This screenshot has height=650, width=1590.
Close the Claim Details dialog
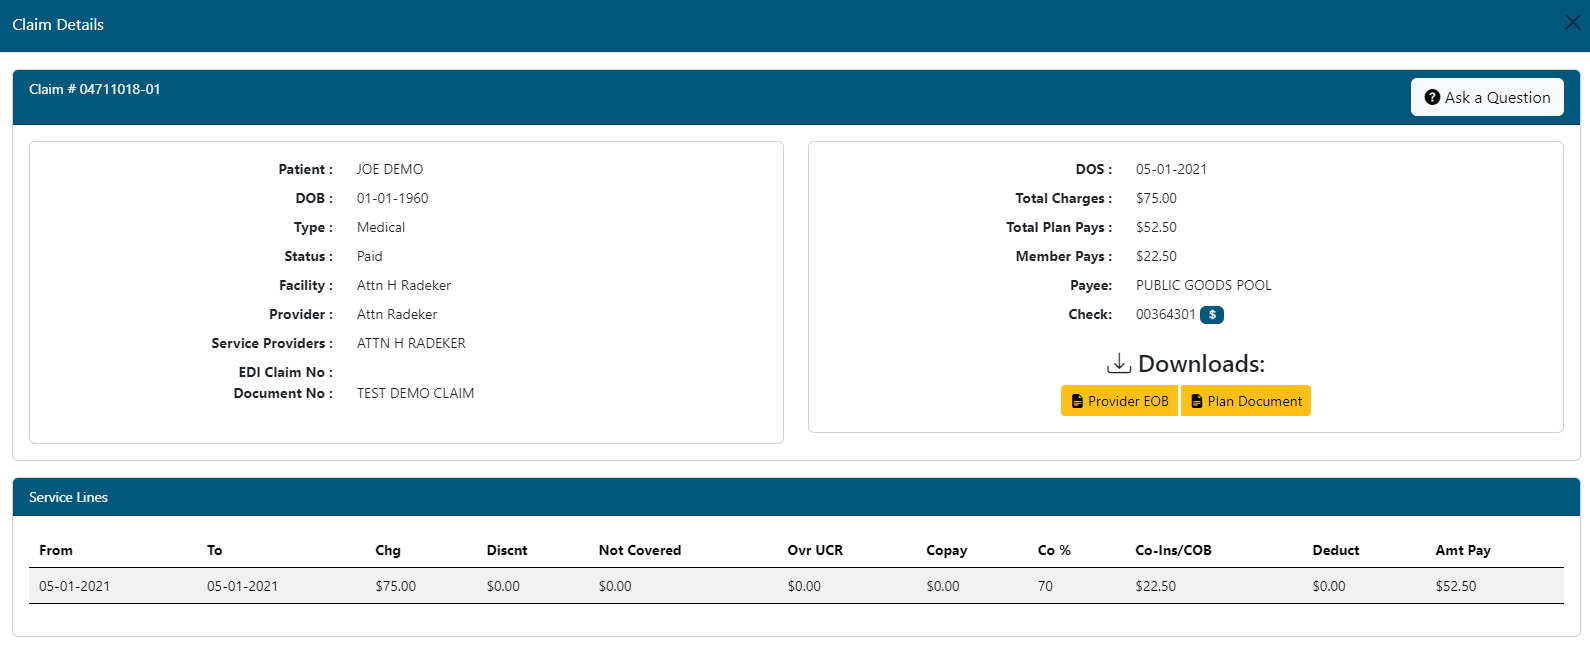tap(1572, 22)
